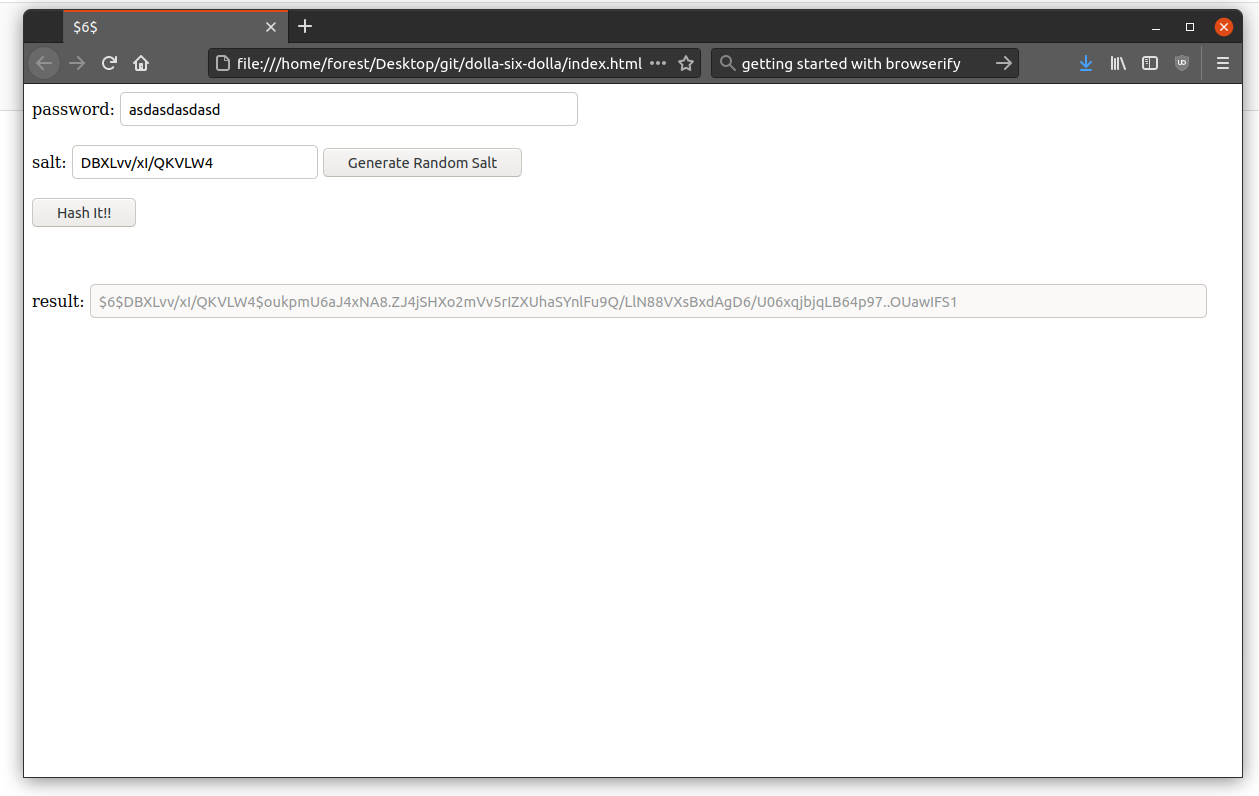Image resolution: width=1259 pixels, height=796 pixels.
Task: Open the uBlock Origin shield icon
Action: (x=1182, y=63)
